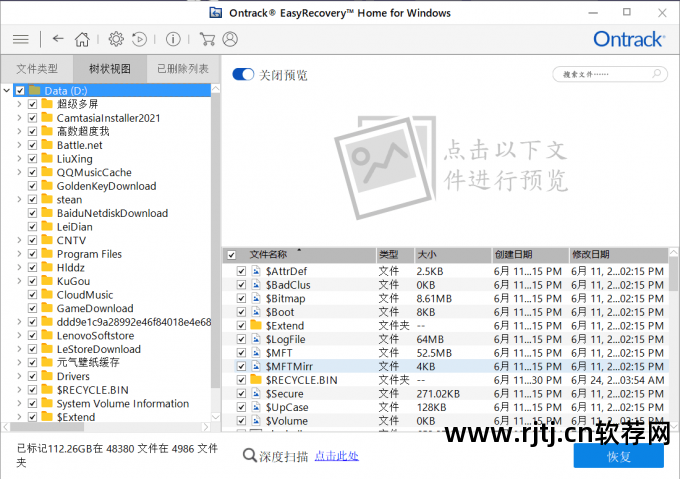Screen dimensions: 680x479
Task: Expand the 超级多屏 folder
Action: pos(19,104)
